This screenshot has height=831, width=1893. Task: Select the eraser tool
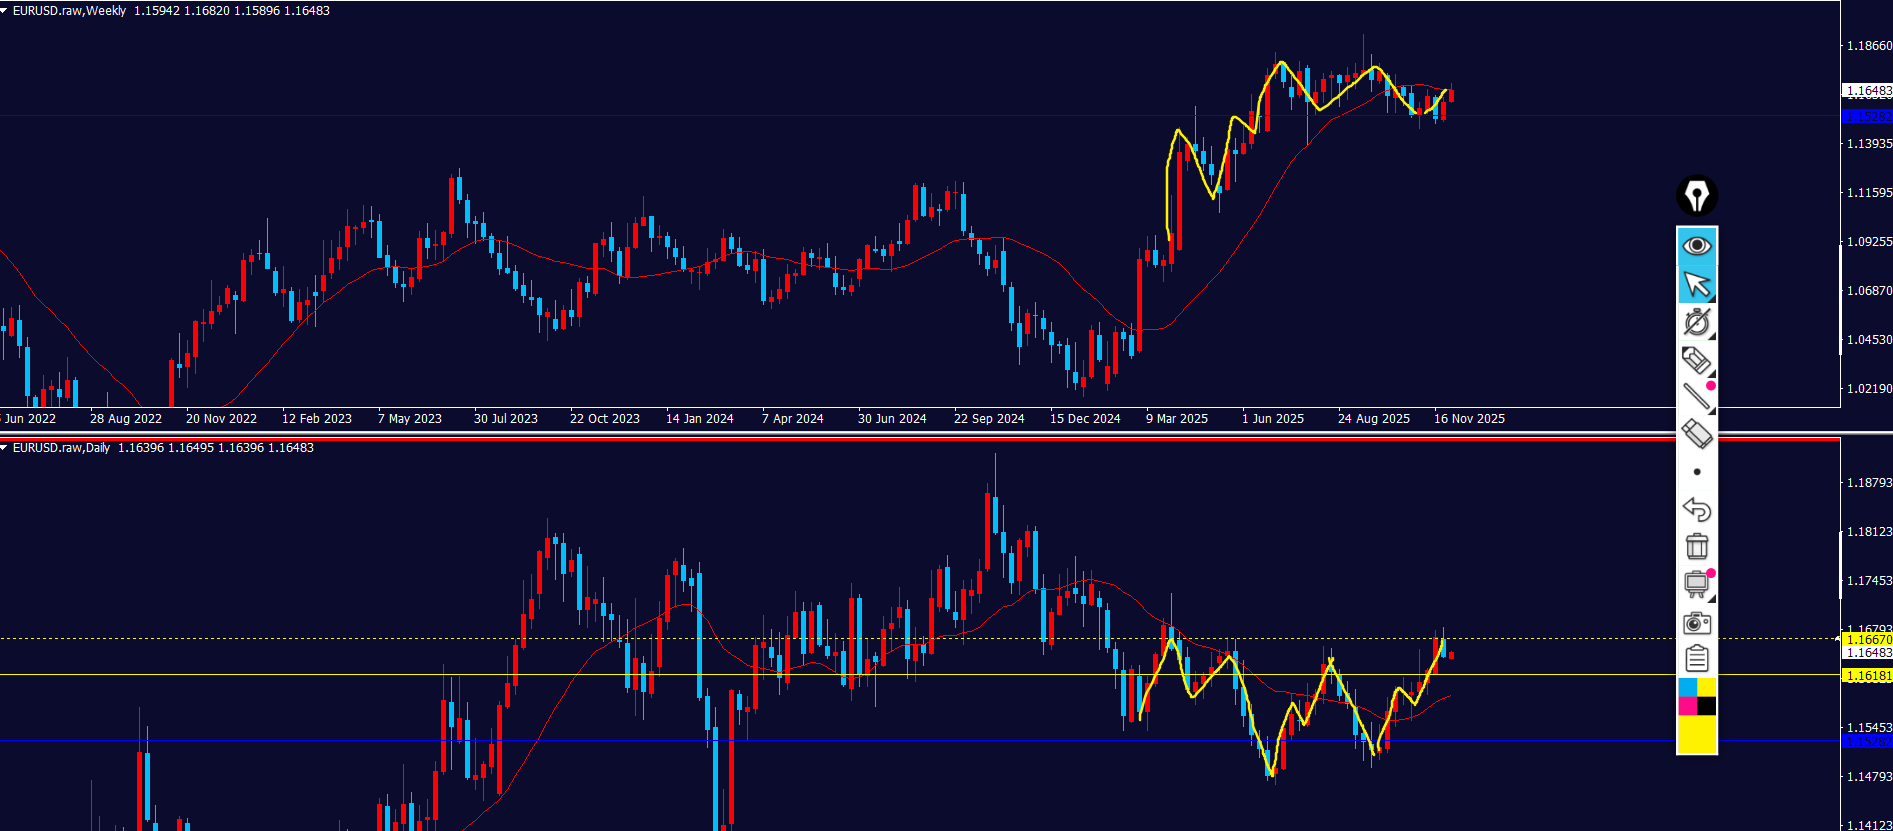(x=1696, y=434)
